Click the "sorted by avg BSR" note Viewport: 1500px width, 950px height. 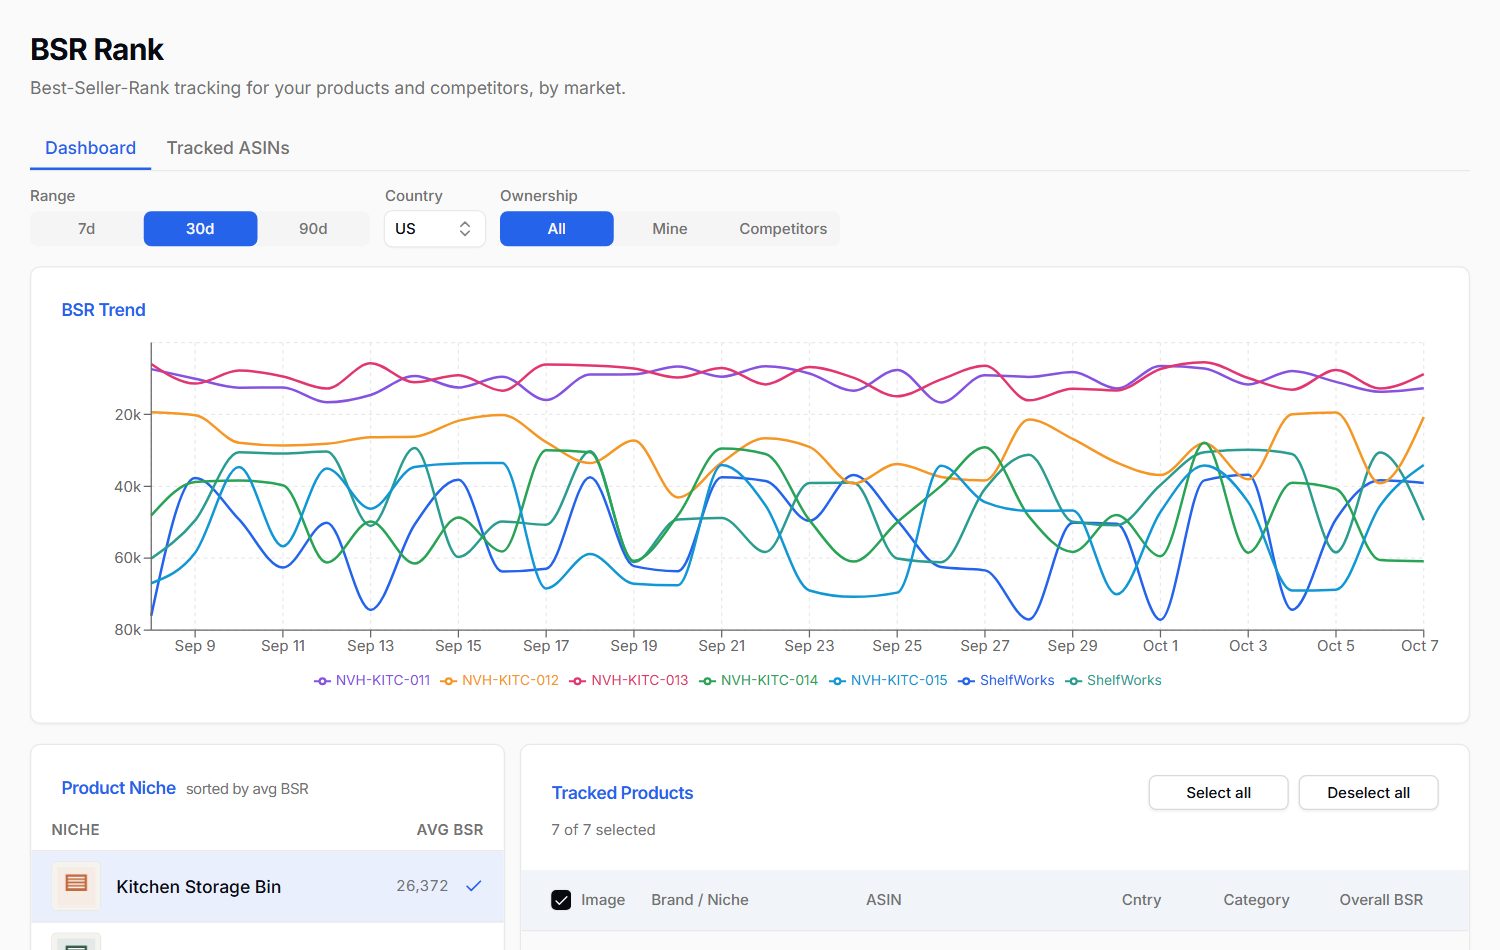247,789
